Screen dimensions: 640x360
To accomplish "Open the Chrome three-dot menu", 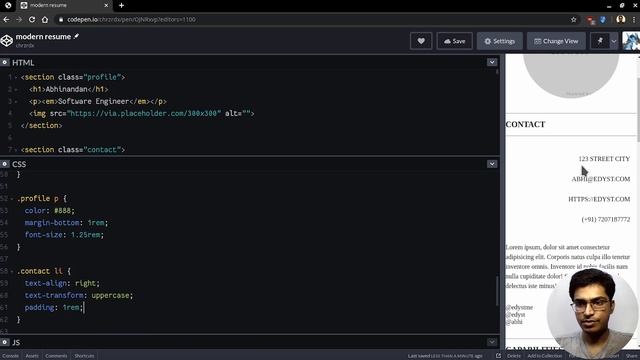I will 634,19.
